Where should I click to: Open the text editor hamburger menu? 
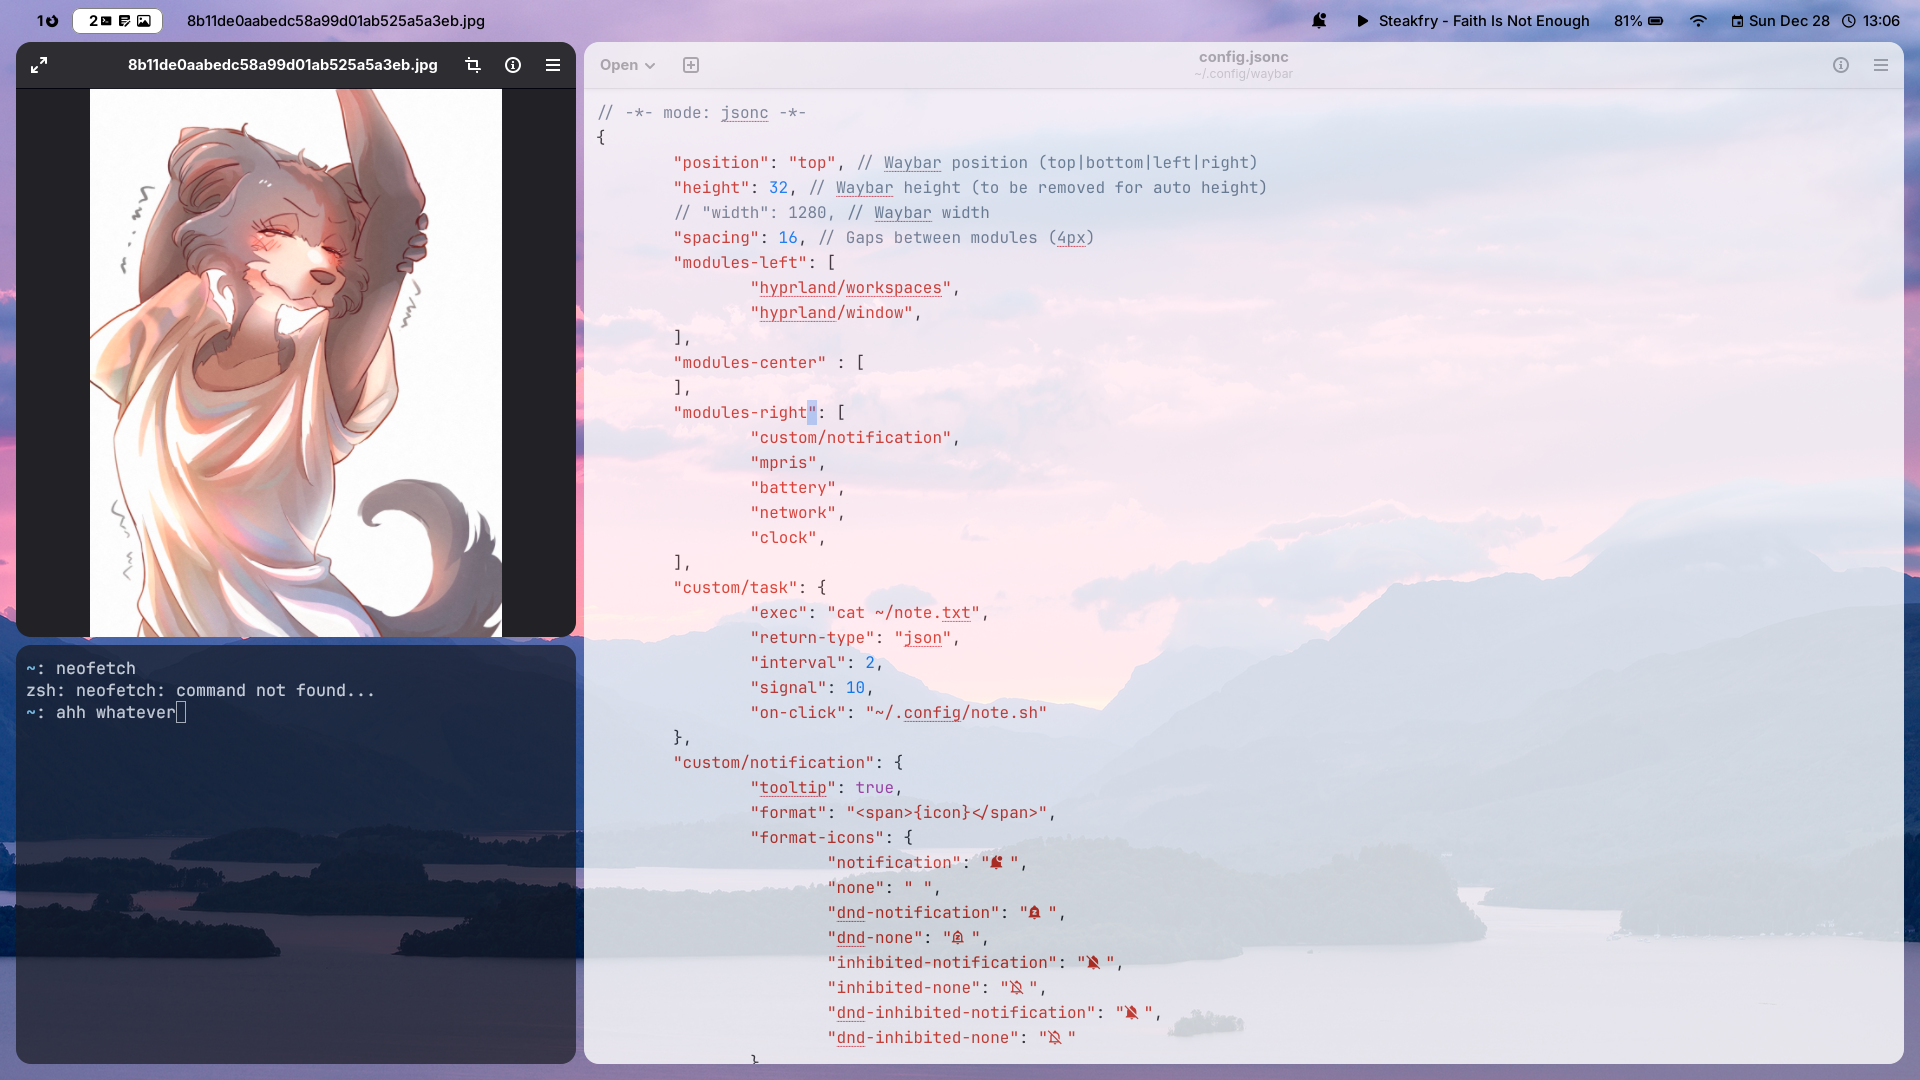(1881, 65)
